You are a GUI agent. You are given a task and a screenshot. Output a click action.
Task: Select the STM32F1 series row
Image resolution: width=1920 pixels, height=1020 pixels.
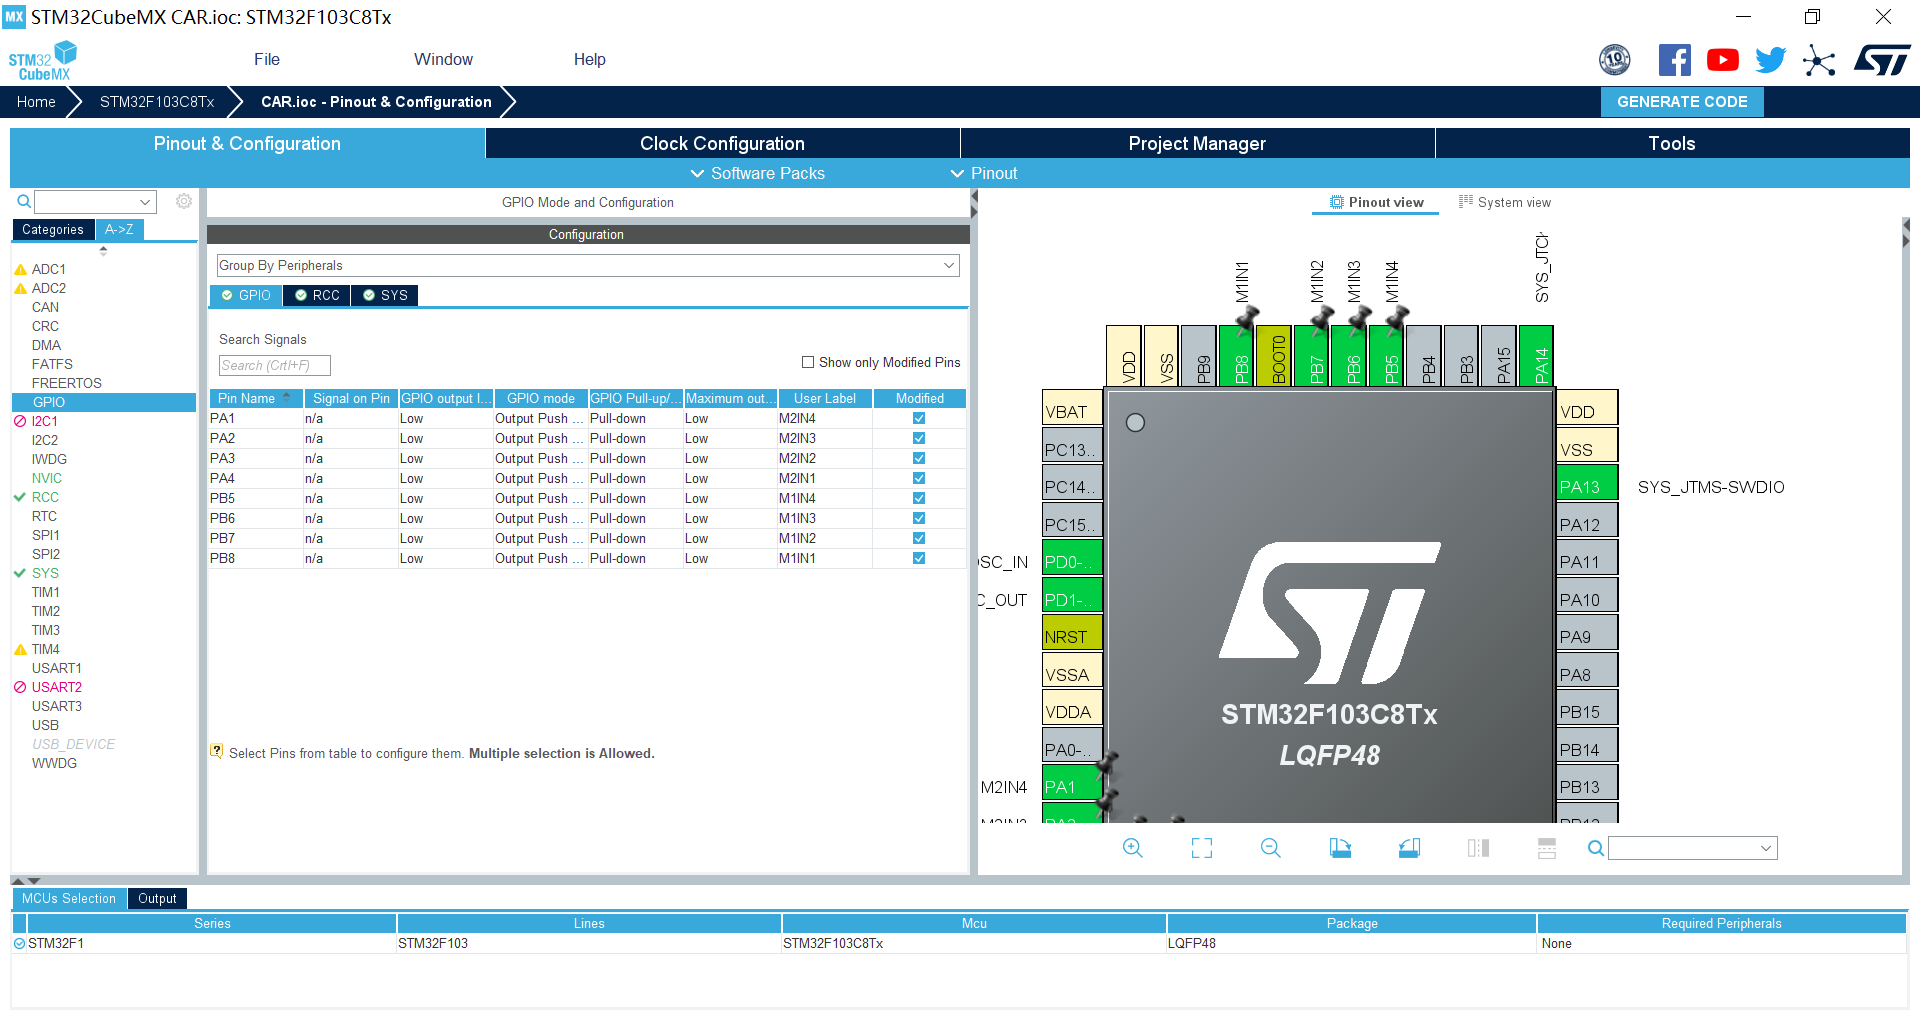pos(959,943)
